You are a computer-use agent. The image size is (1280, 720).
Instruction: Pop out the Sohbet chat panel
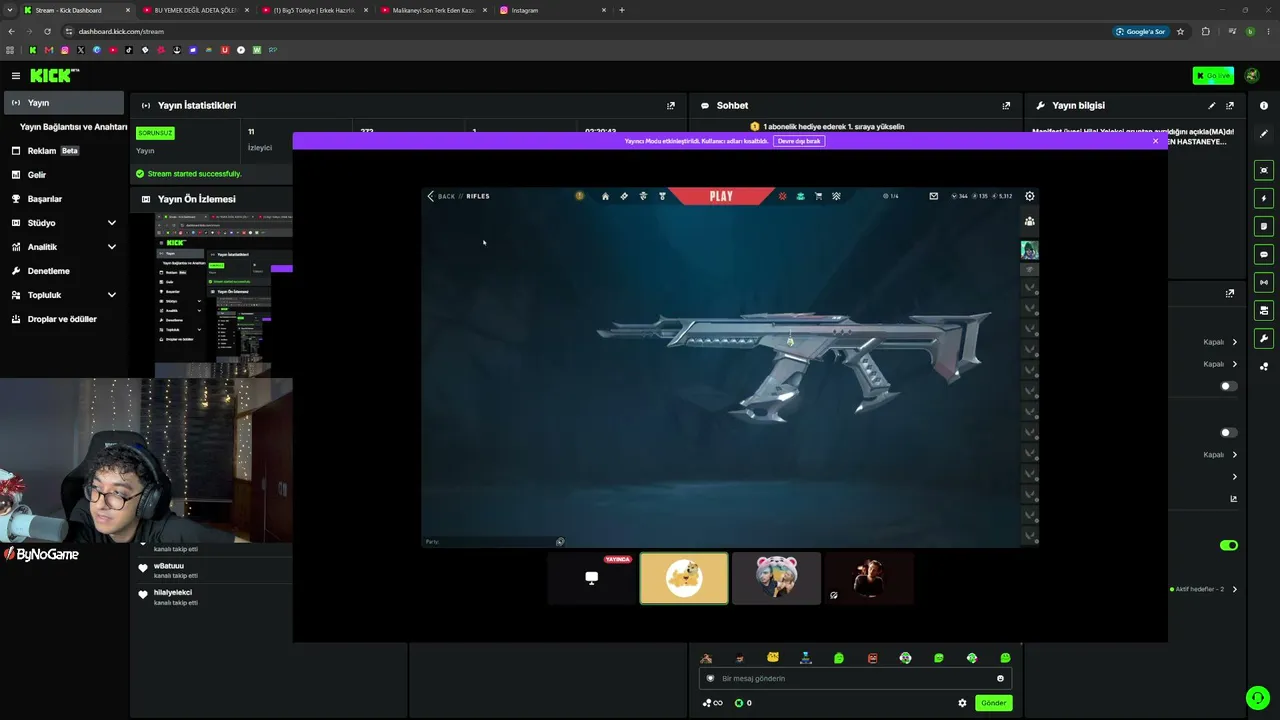tap(1006, 105)
